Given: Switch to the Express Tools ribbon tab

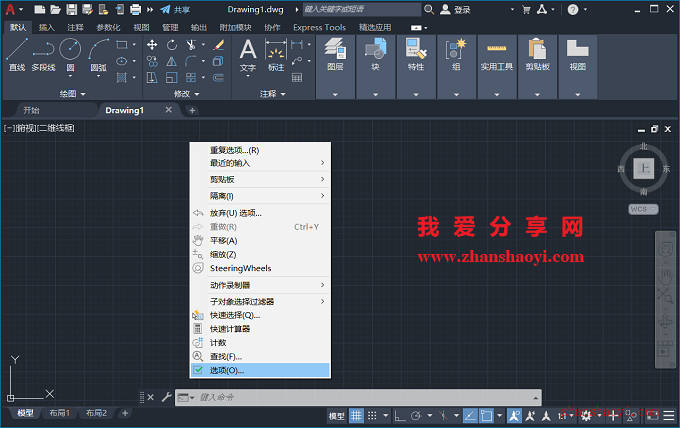Looking at the screenshot, I should (x=319, y=27).
